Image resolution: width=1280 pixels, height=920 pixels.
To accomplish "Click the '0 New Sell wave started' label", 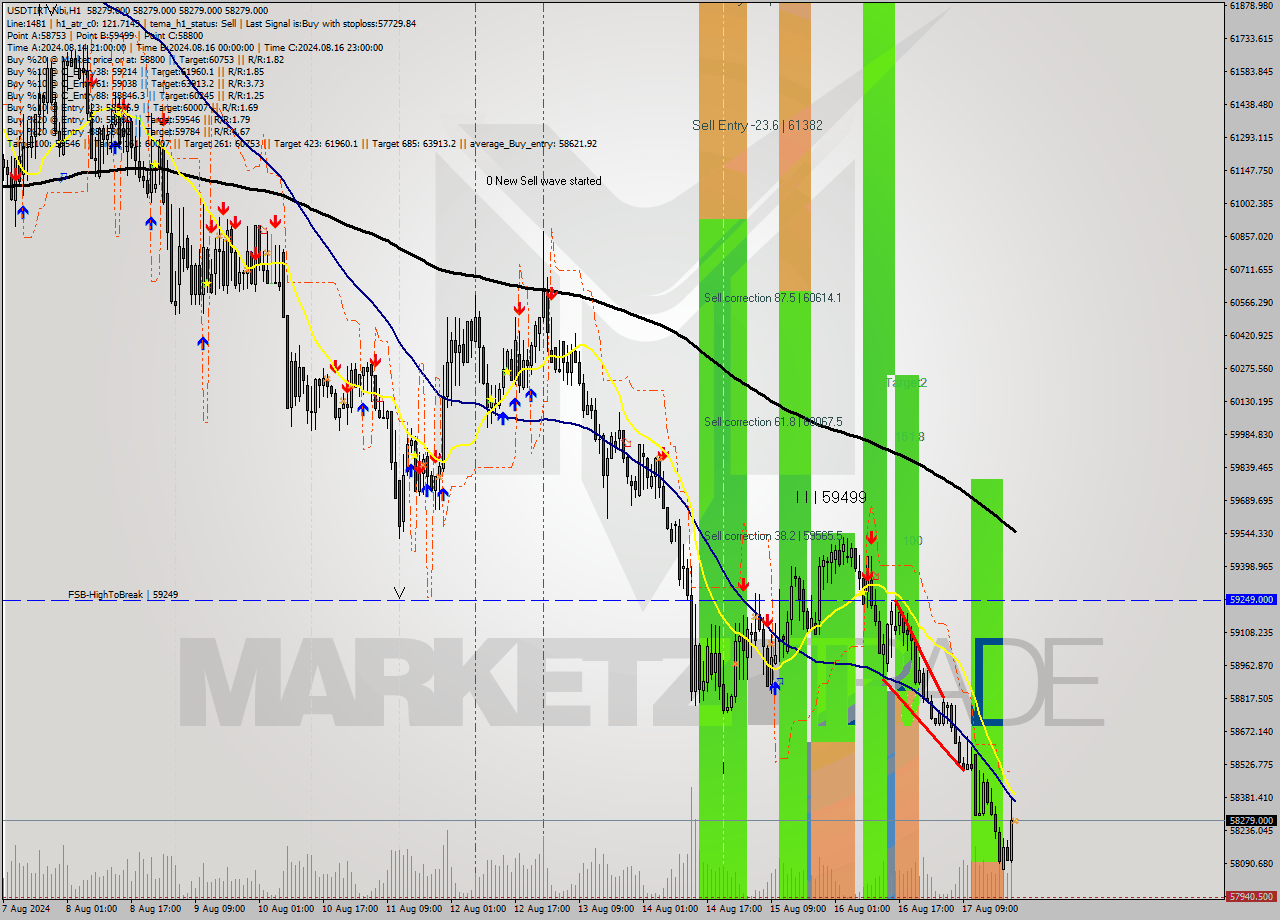I will click(544, 181).
